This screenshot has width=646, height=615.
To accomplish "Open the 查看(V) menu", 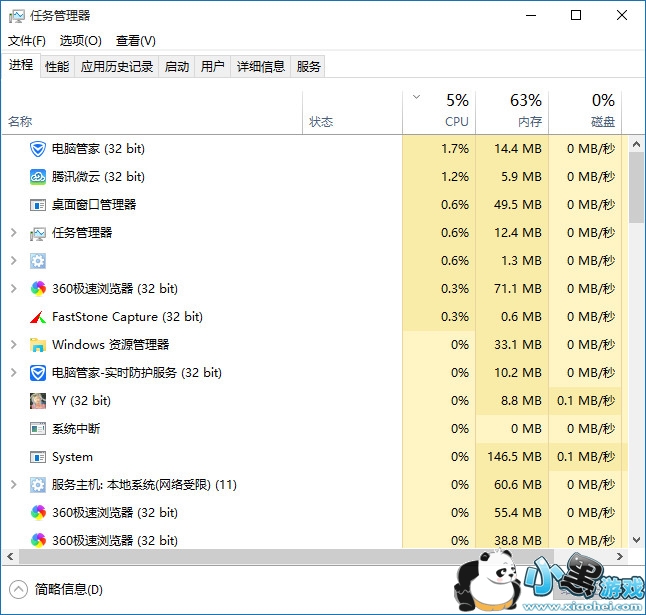I will (x=136, y=41).
